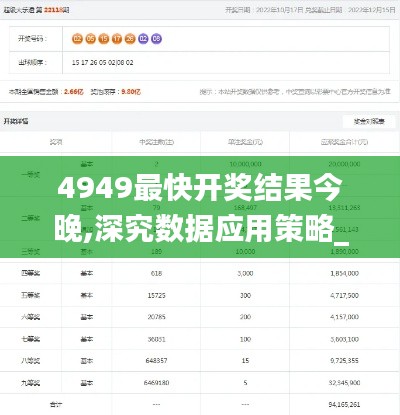The height and width of the screenshot is (415, 400).
Task: Click total payout 32,345,900
Action: (344, 383)
